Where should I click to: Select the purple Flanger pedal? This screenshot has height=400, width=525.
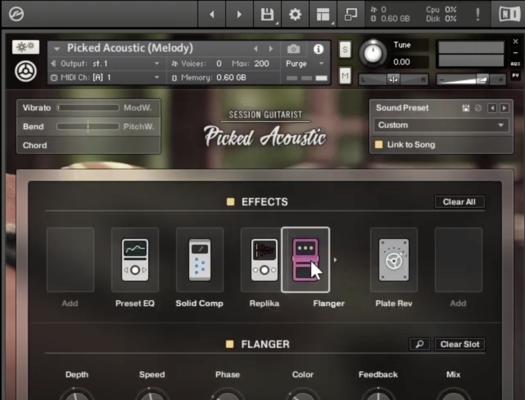click(x=305, y=260)
